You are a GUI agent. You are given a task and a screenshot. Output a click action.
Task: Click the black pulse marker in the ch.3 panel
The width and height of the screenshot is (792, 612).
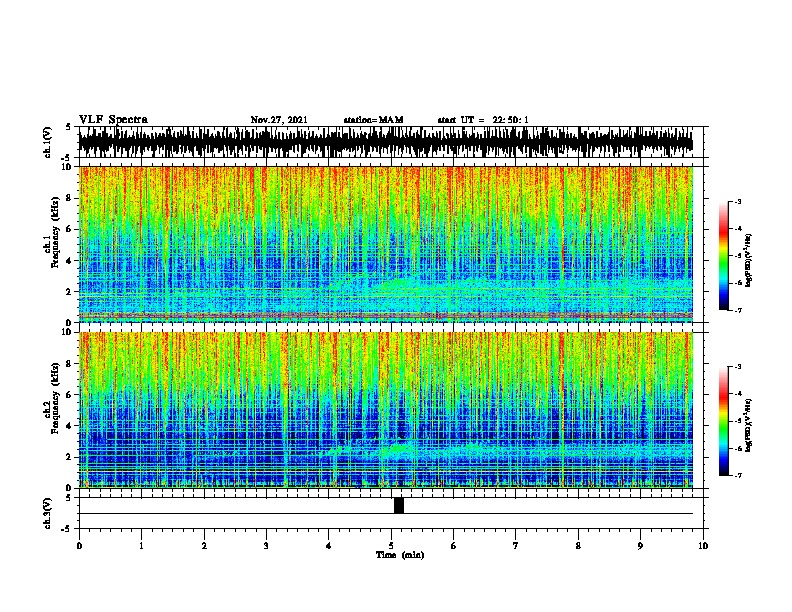399,505
